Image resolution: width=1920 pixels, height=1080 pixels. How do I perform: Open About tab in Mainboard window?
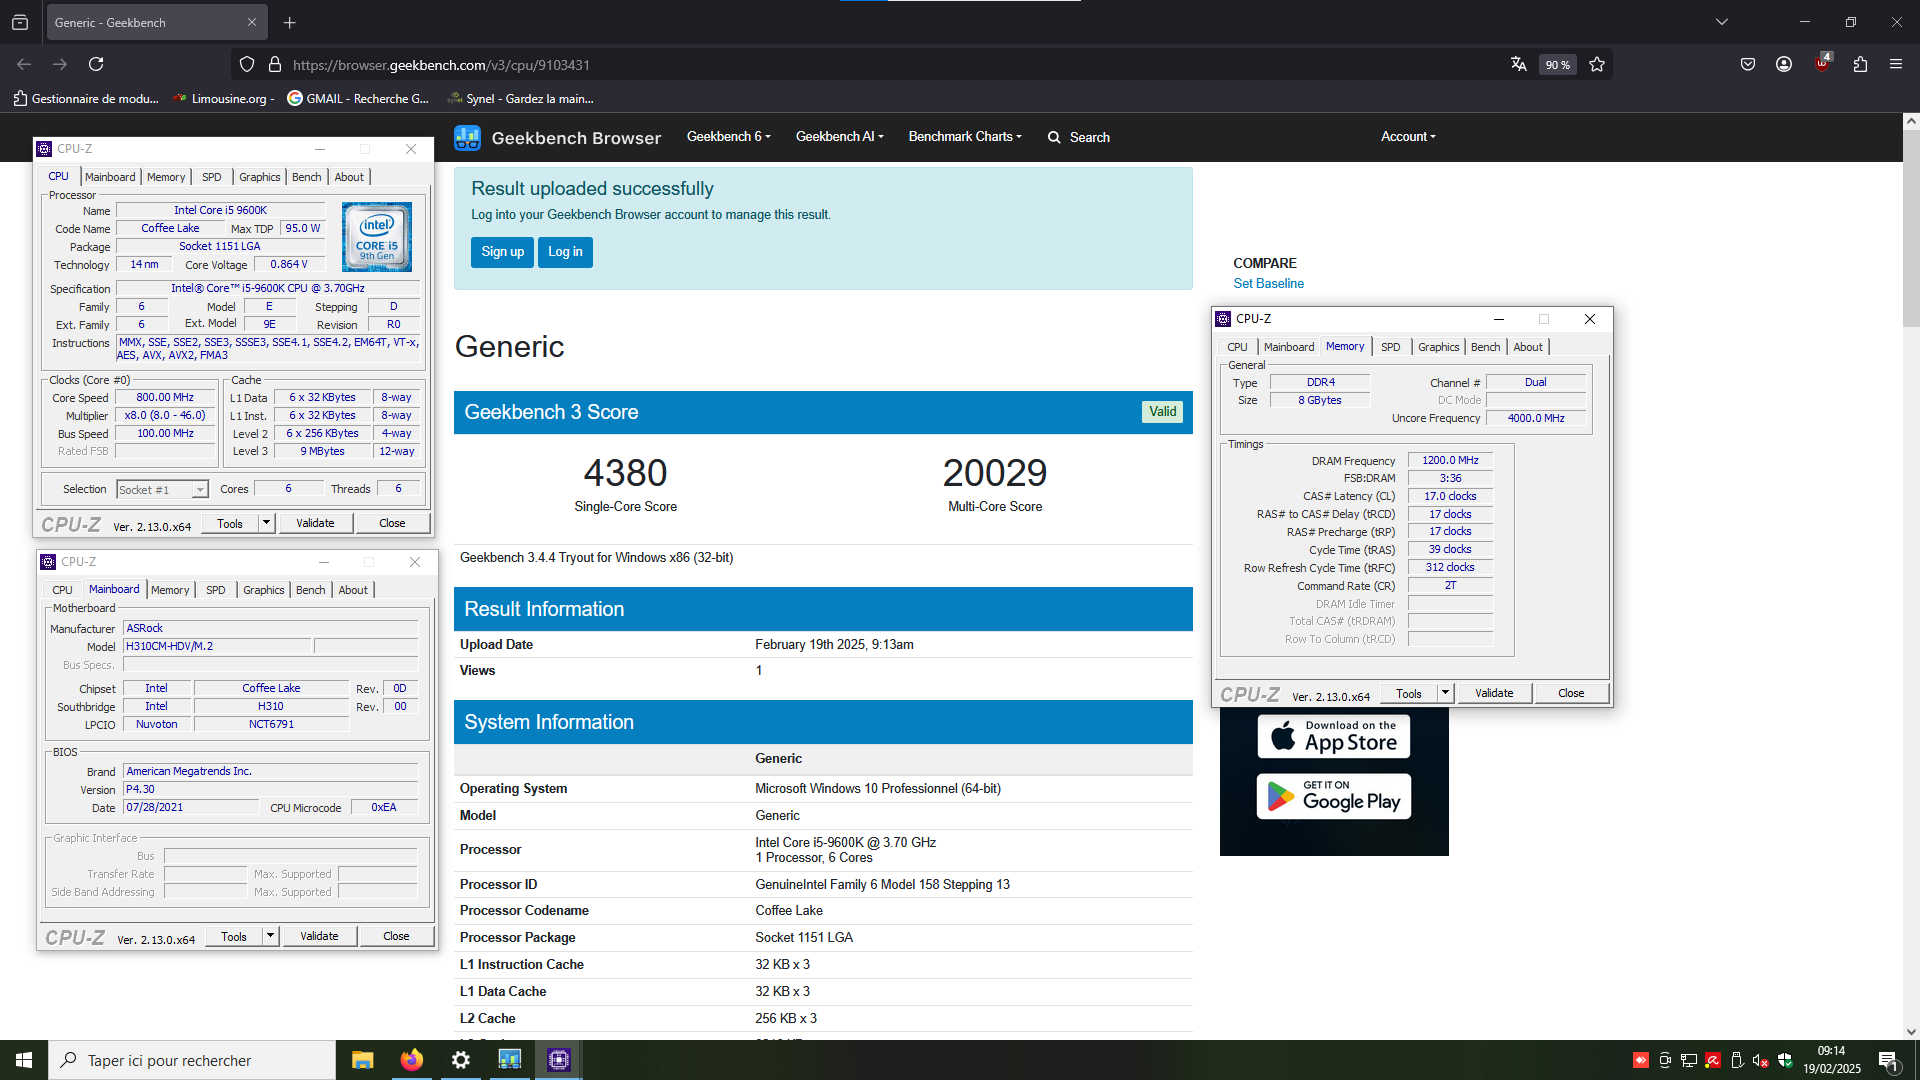coord(353,590)
